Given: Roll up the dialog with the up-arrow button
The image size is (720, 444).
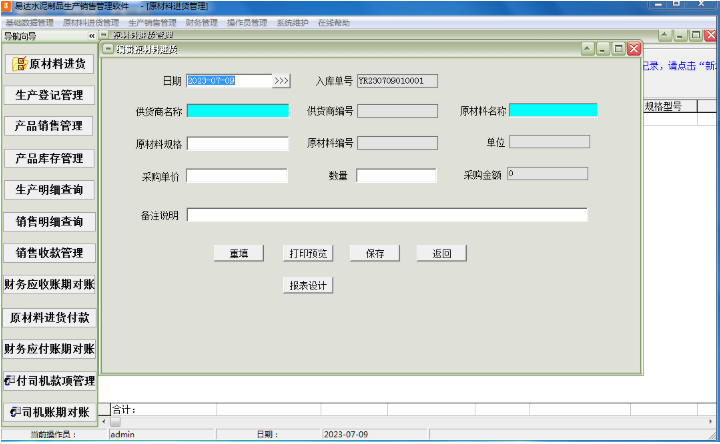Looking at the screenshot, I should [x=587, y=49].
